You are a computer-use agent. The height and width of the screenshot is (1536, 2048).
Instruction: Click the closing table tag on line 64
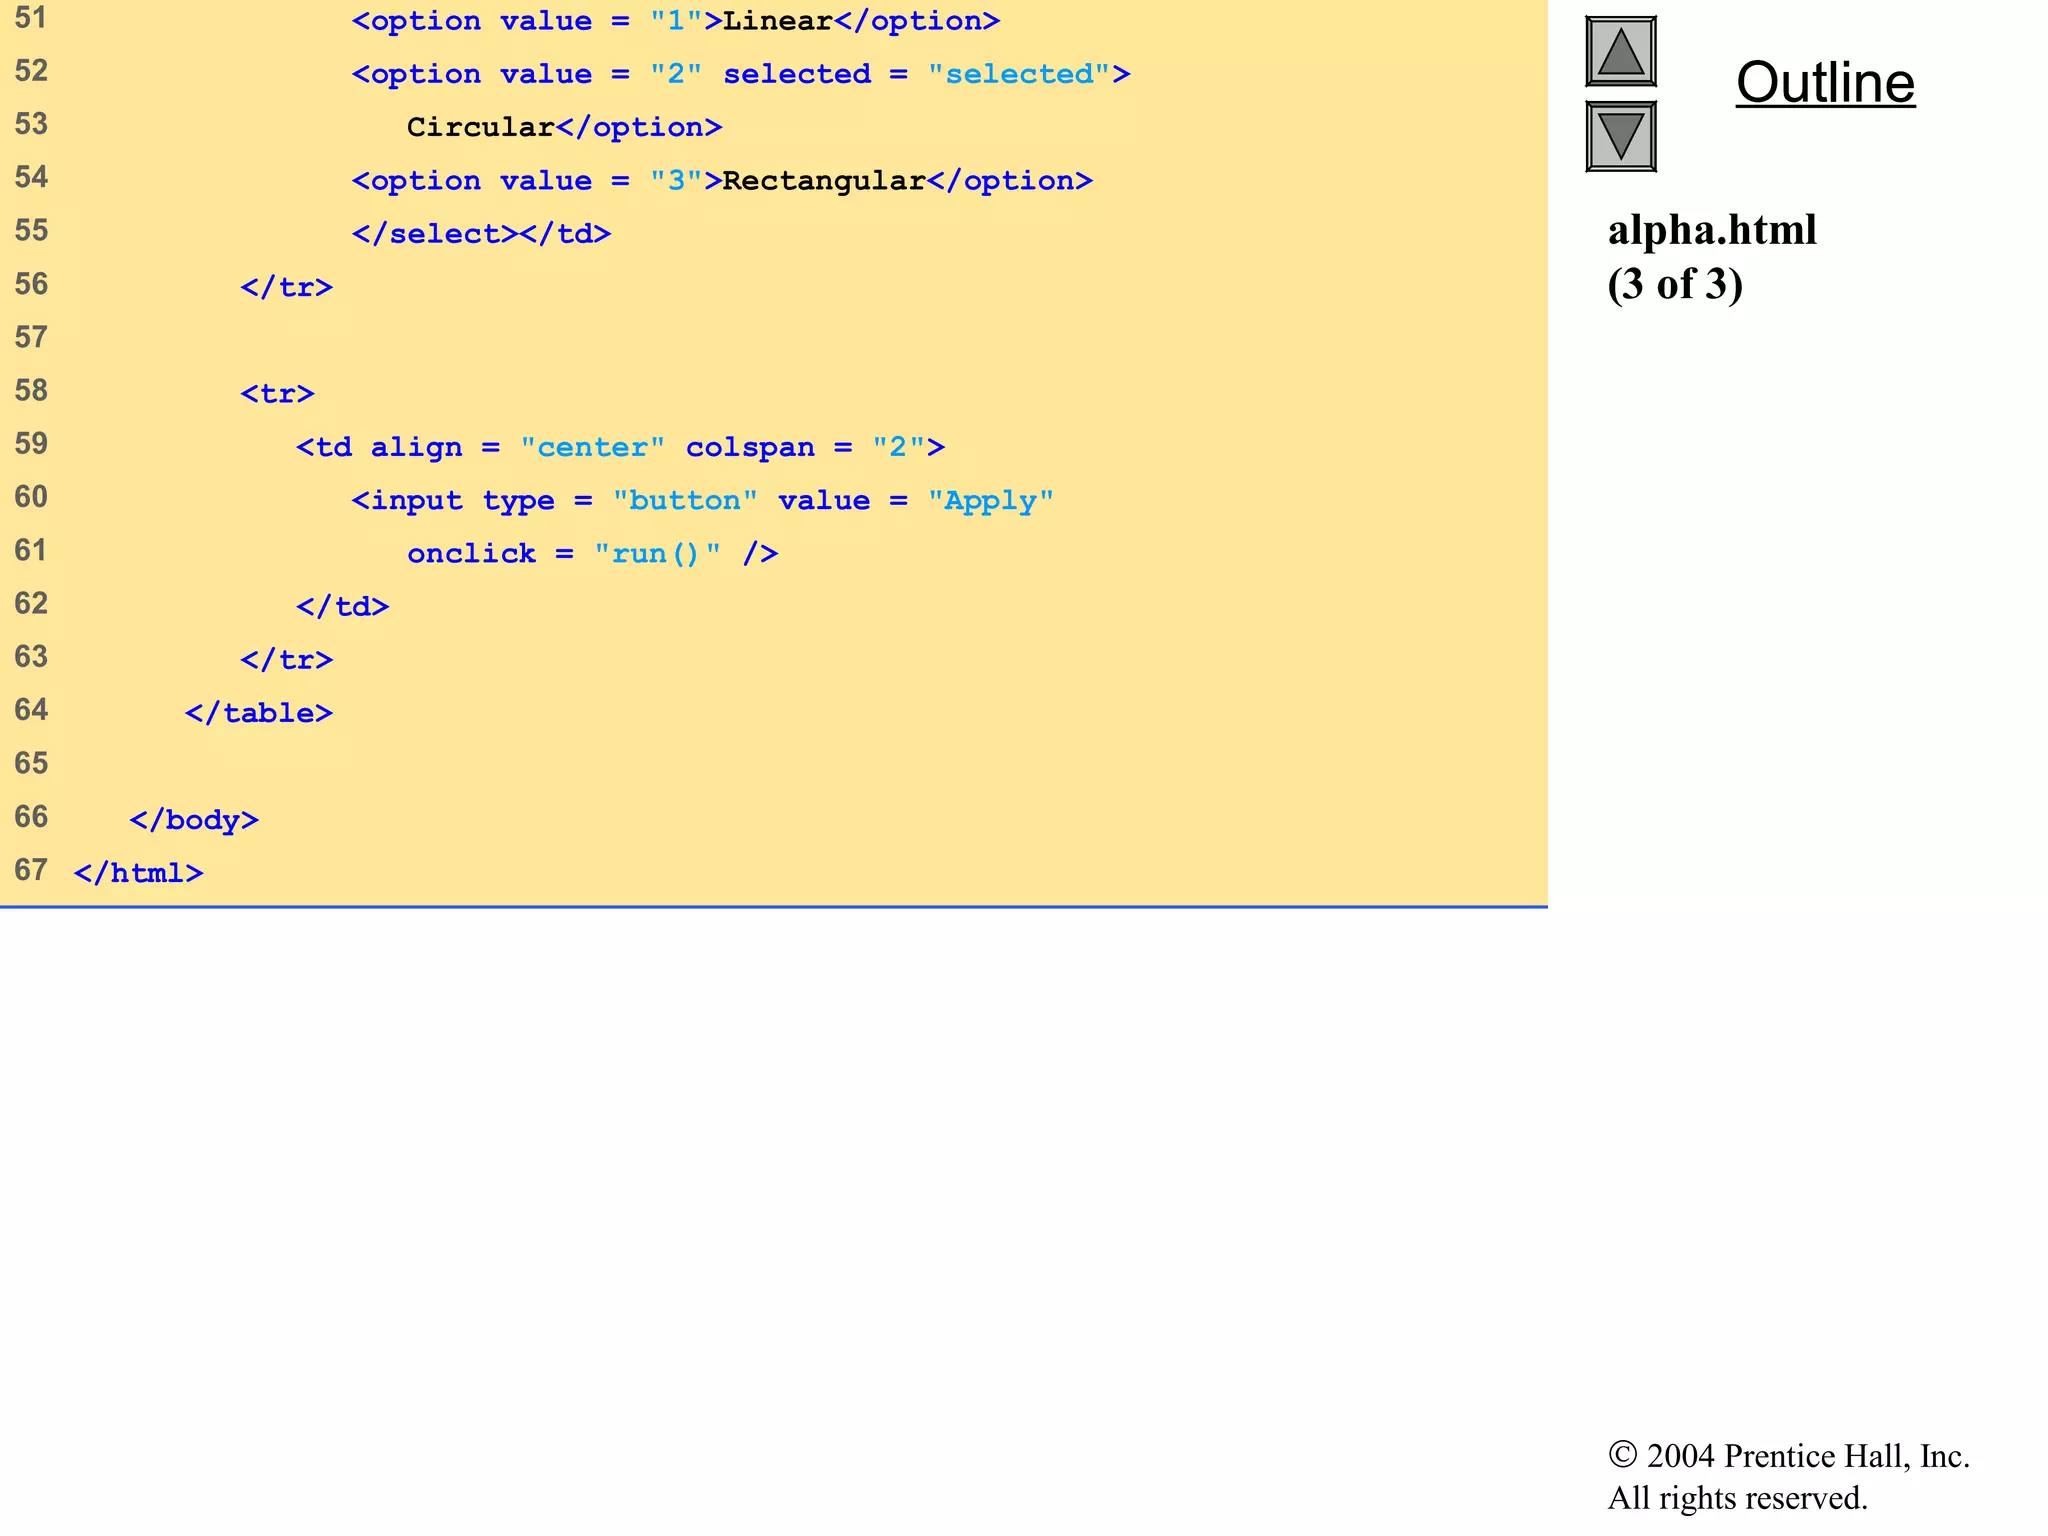pyautogui.click(x=259, y=713)
